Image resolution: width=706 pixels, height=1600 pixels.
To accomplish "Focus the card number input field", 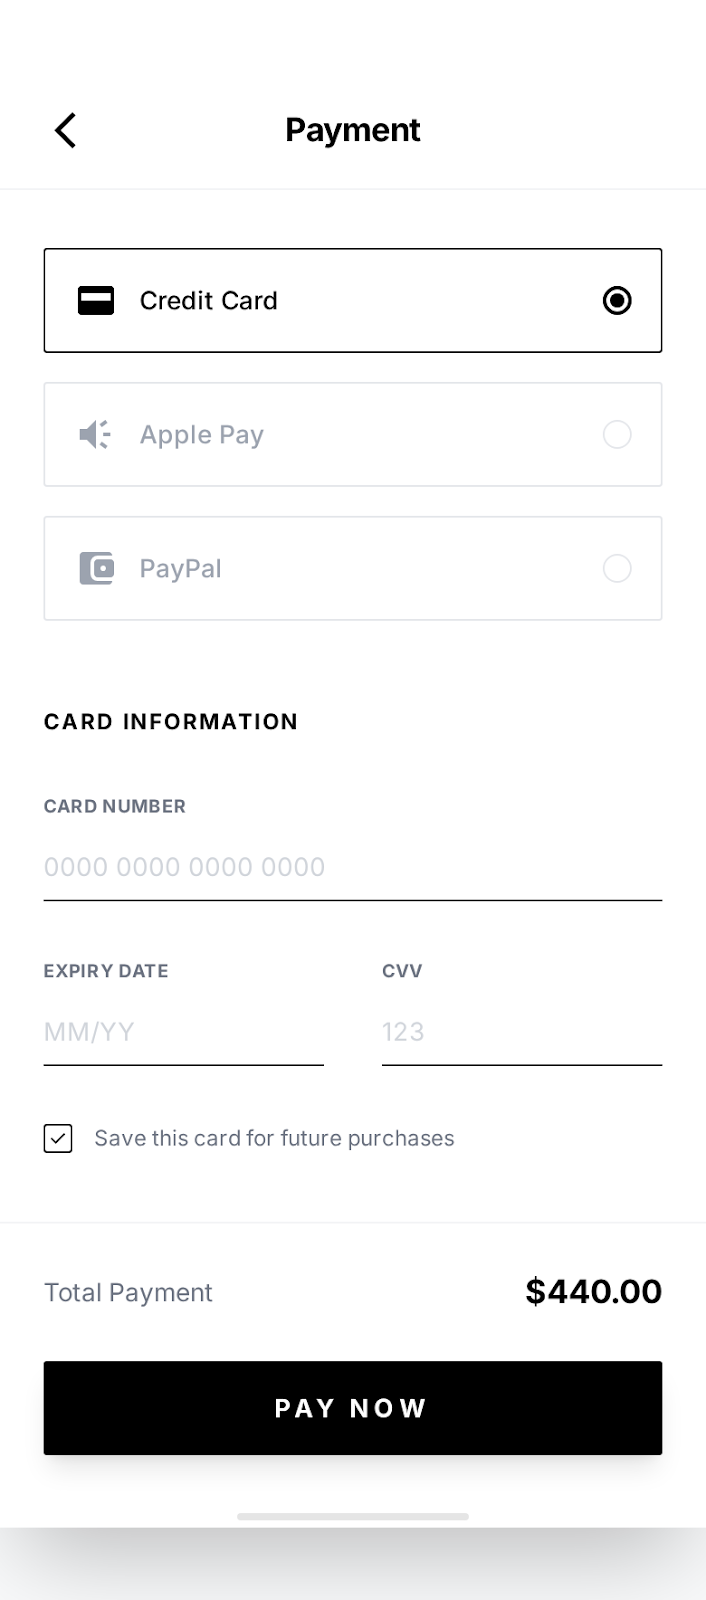I will tap(352, 867).
